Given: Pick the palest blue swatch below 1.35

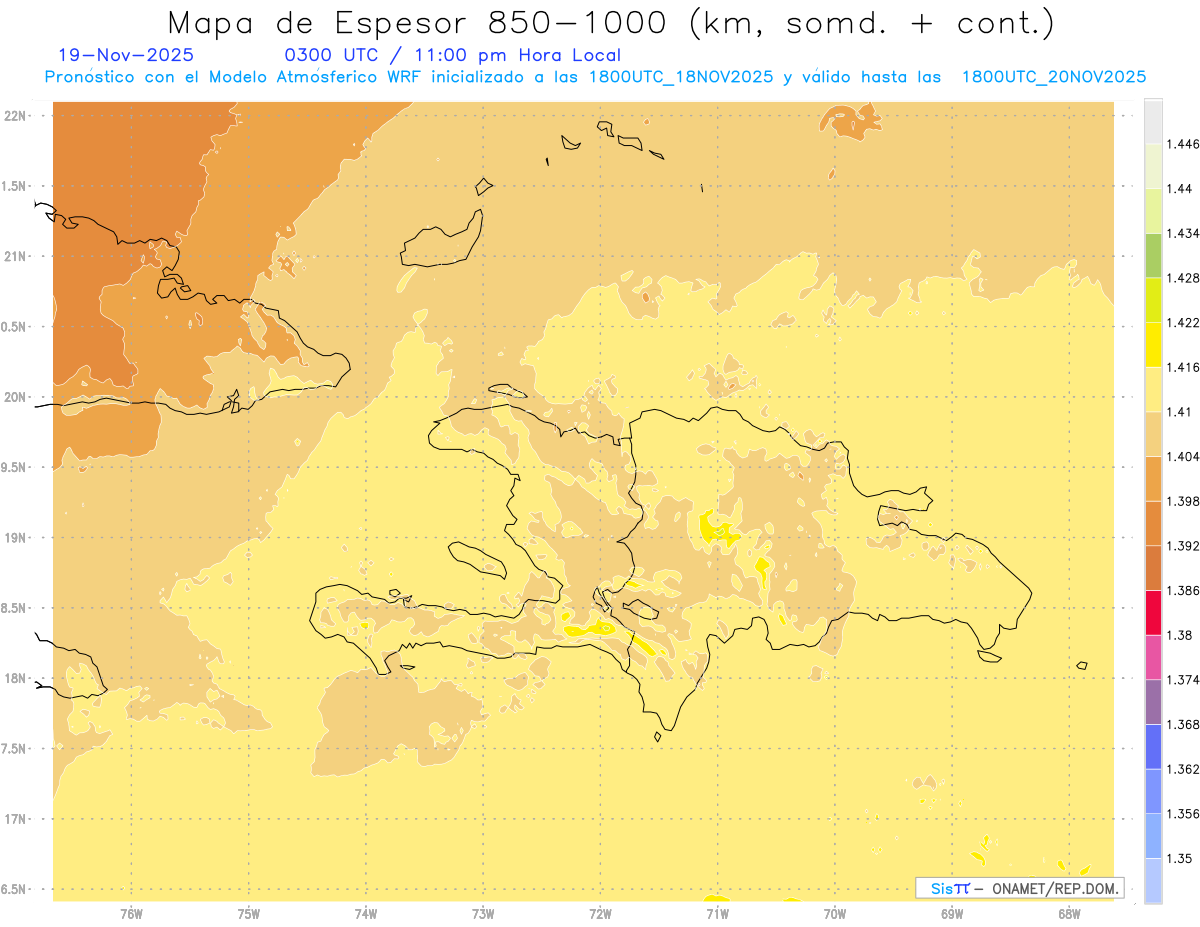Looking at the screenshot, I should 1153,880.
